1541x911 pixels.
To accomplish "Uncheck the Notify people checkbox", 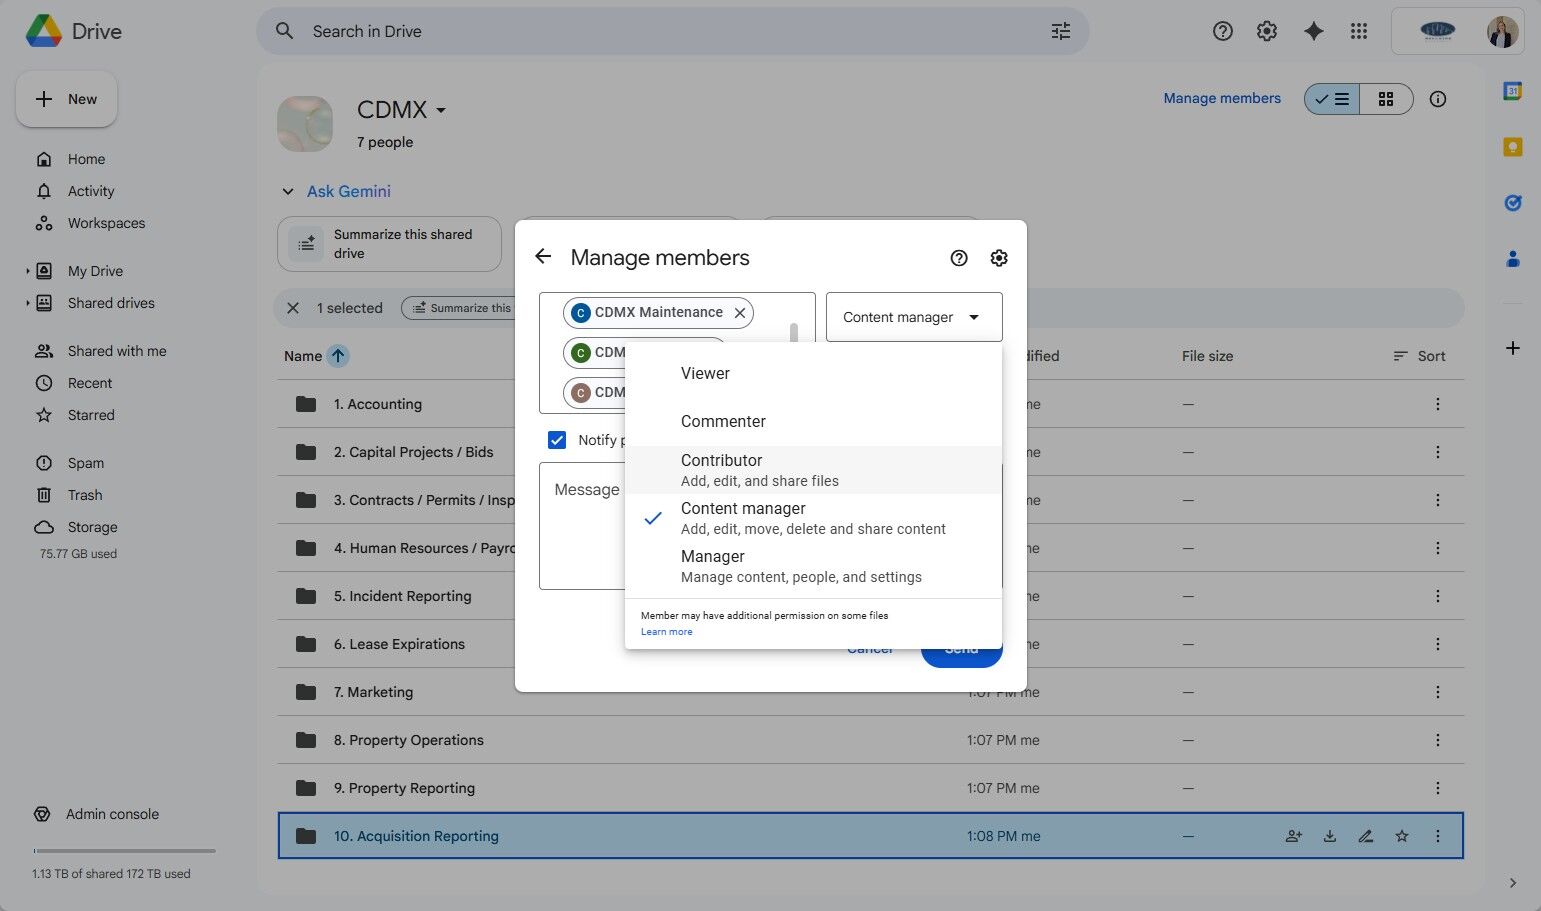I will (x=557, y=440).
